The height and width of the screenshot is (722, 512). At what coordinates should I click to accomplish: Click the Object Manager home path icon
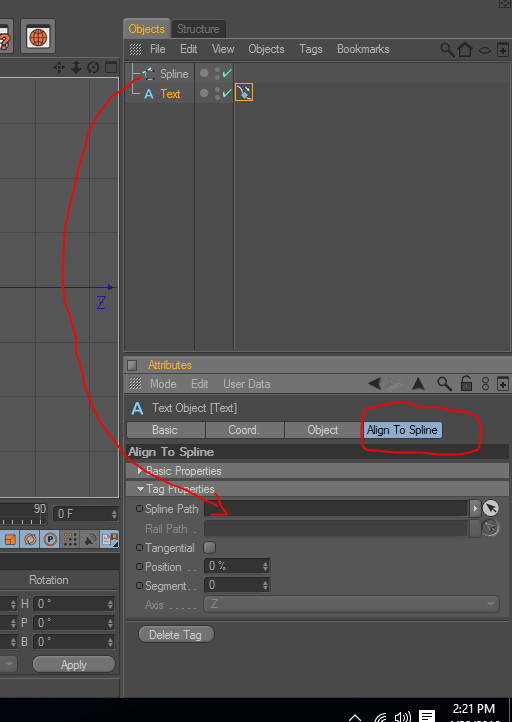click(x=465, y=49)
